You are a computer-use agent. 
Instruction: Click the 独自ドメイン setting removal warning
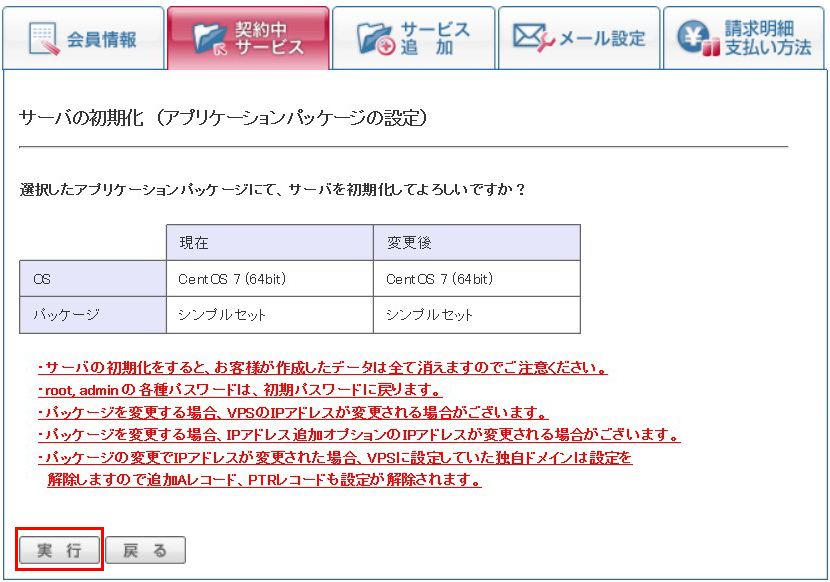pos(335,457)
